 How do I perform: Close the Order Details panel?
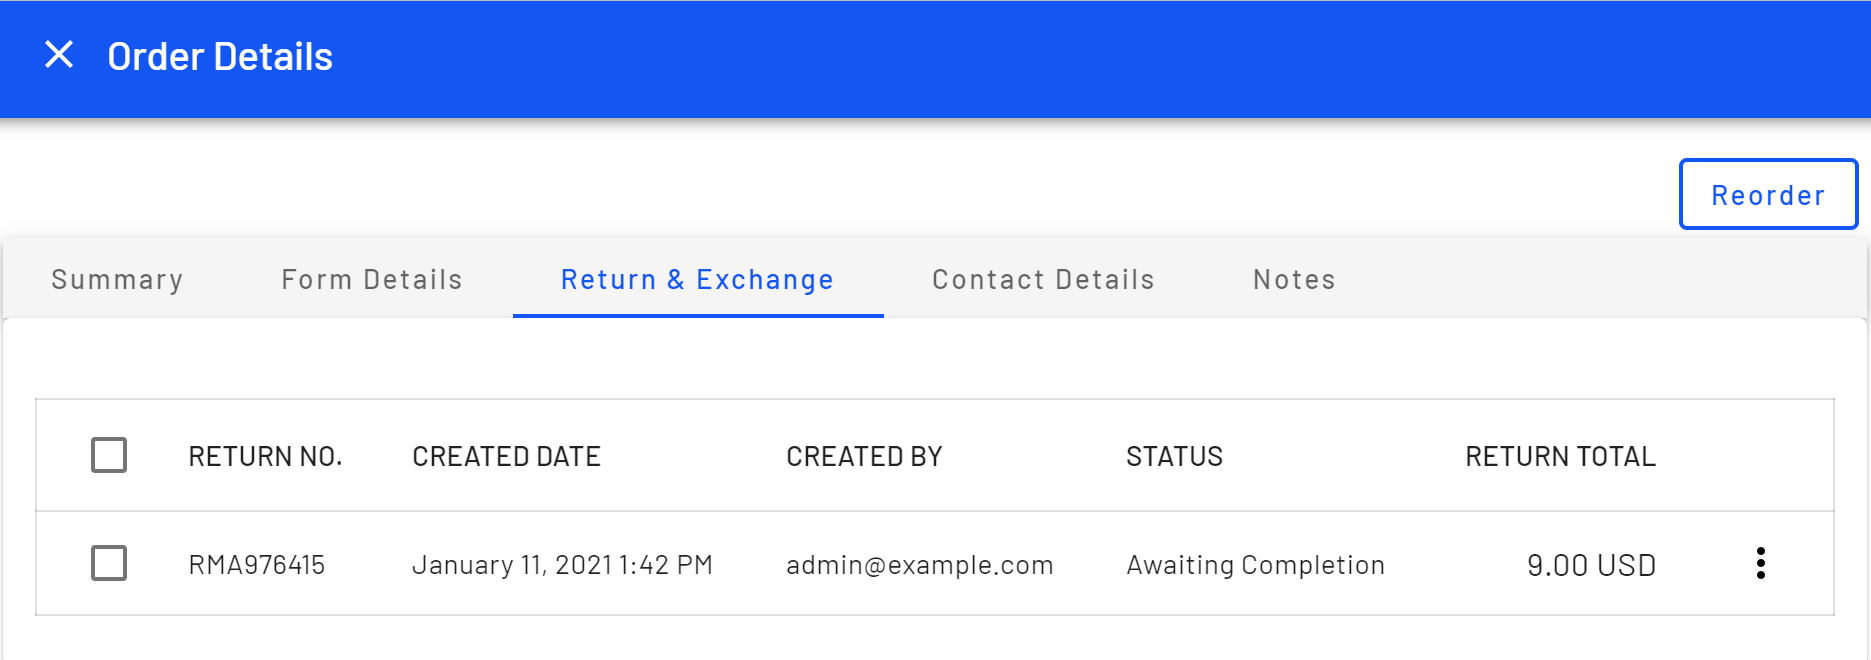(60, 55)
